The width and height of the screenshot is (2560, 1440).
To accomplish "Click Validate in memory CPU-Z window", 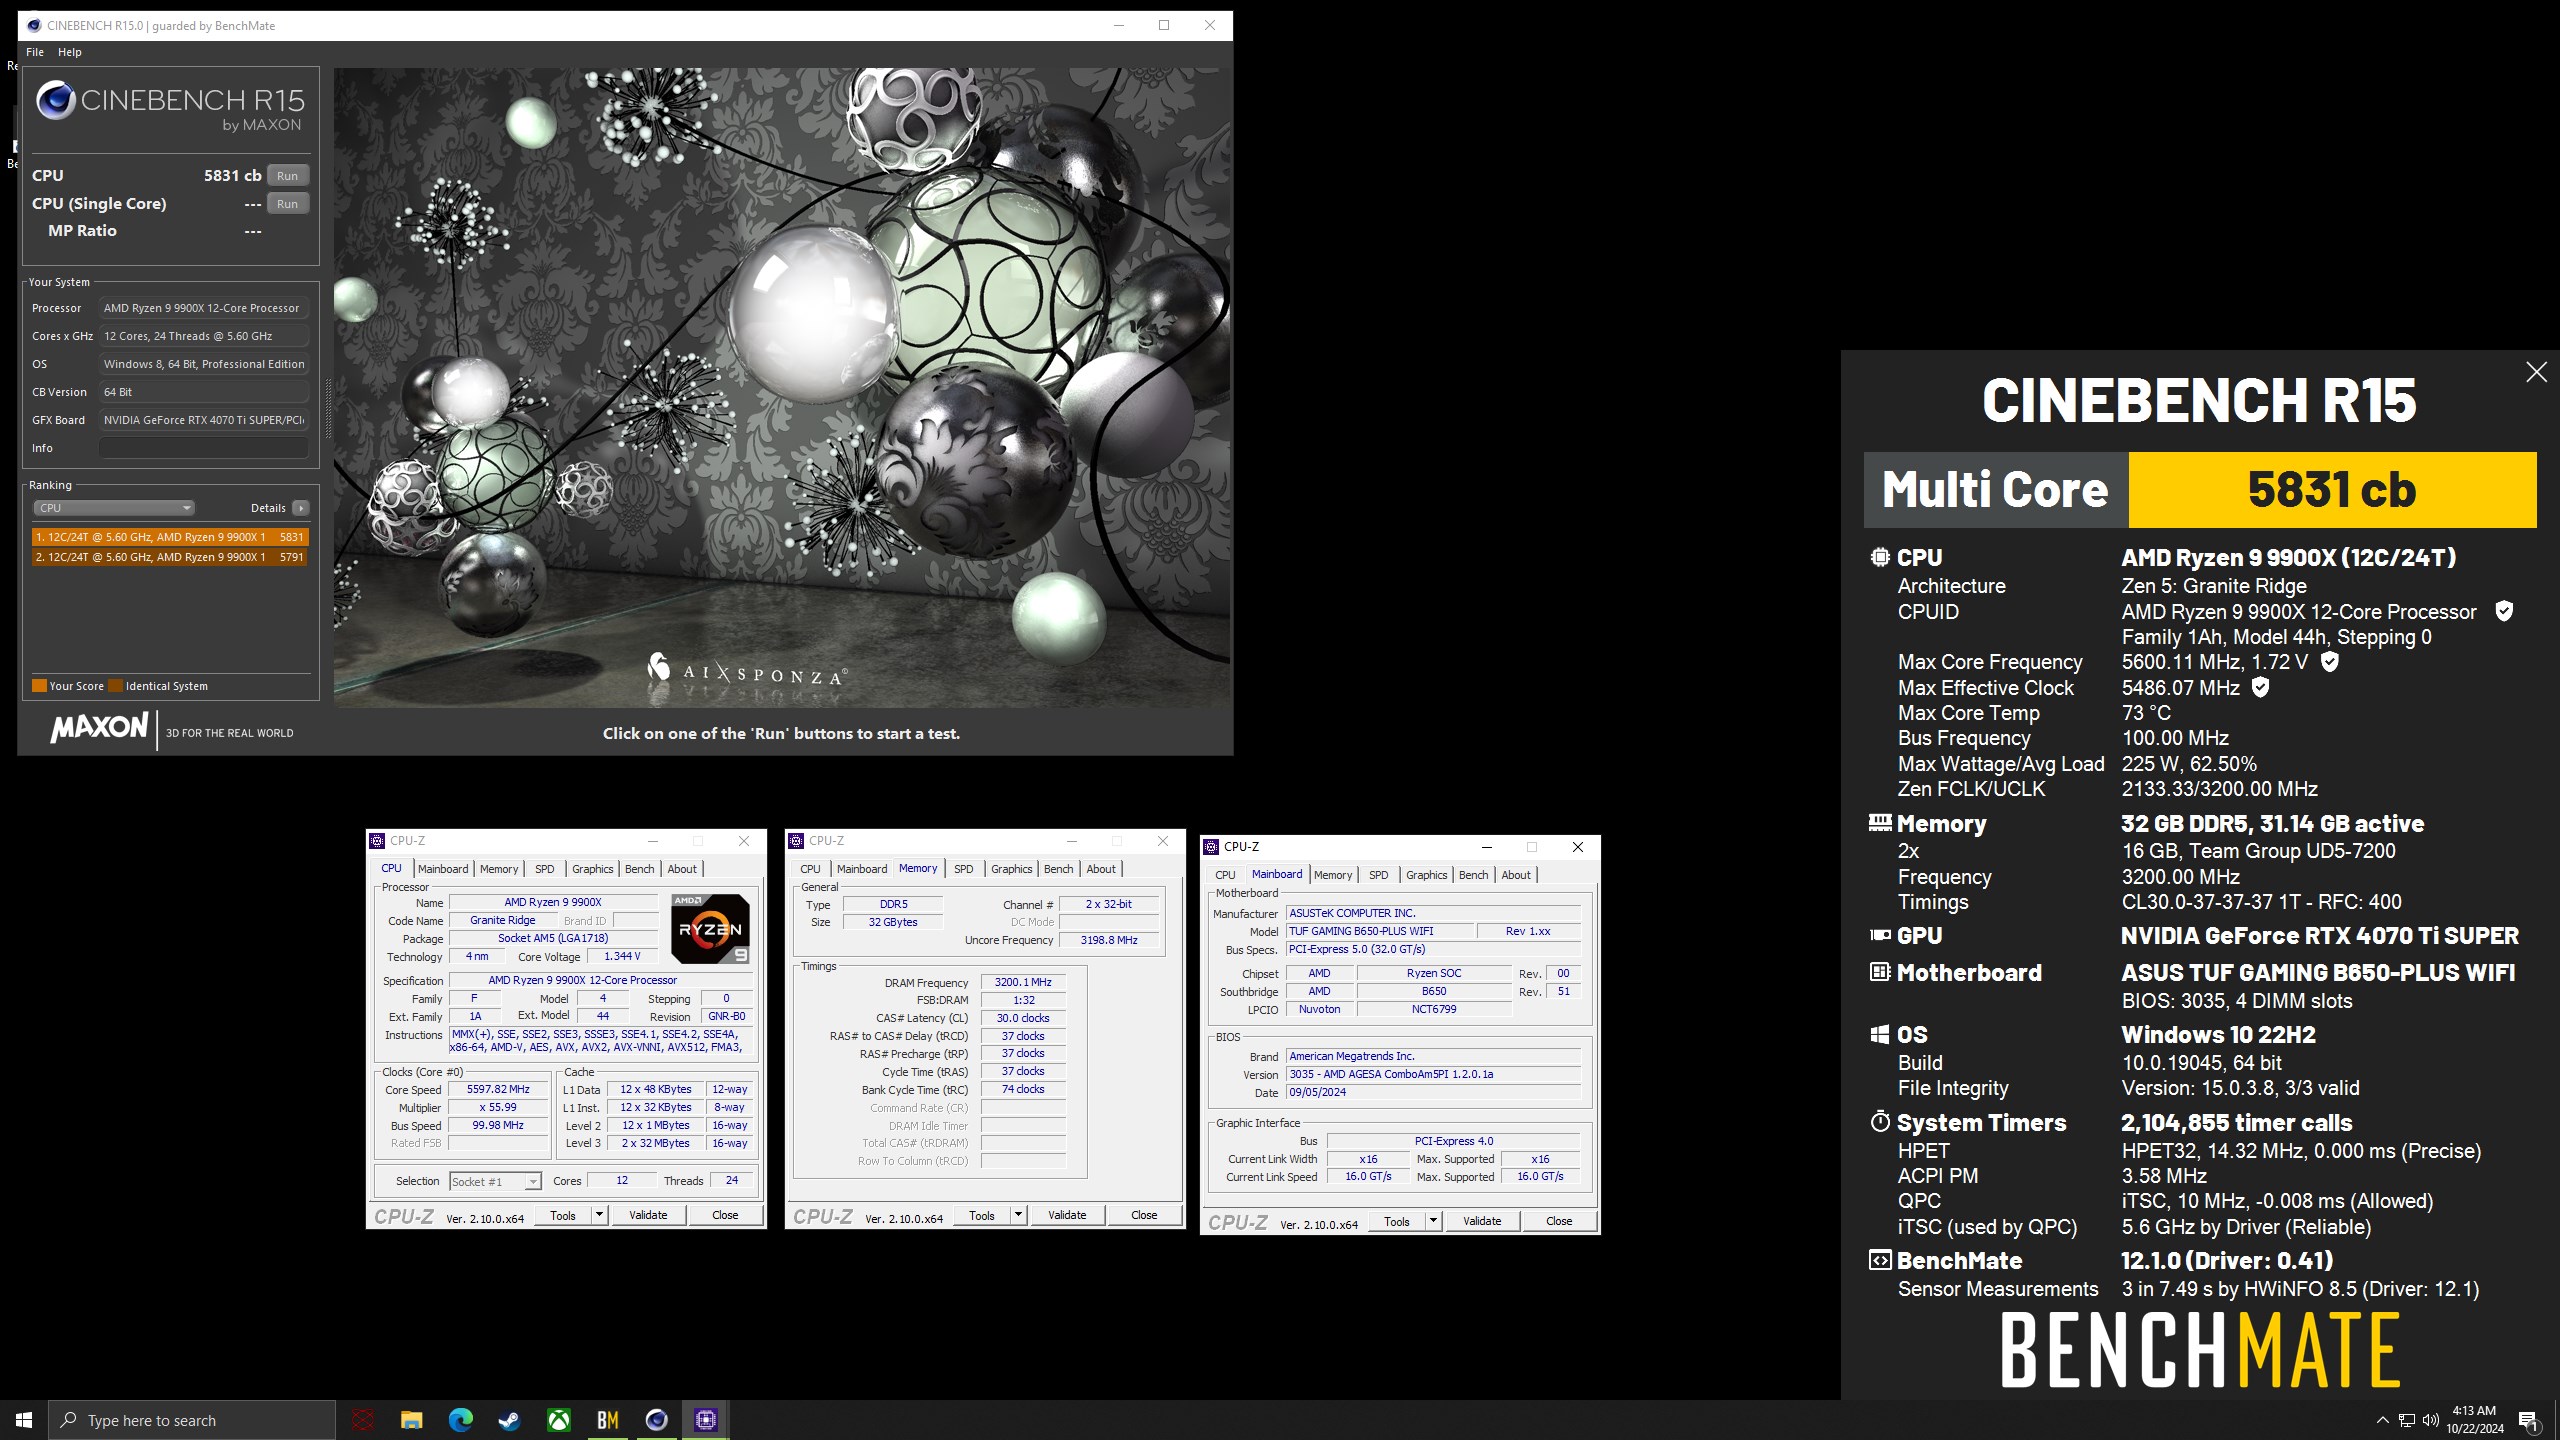I will (1067, 1216).
